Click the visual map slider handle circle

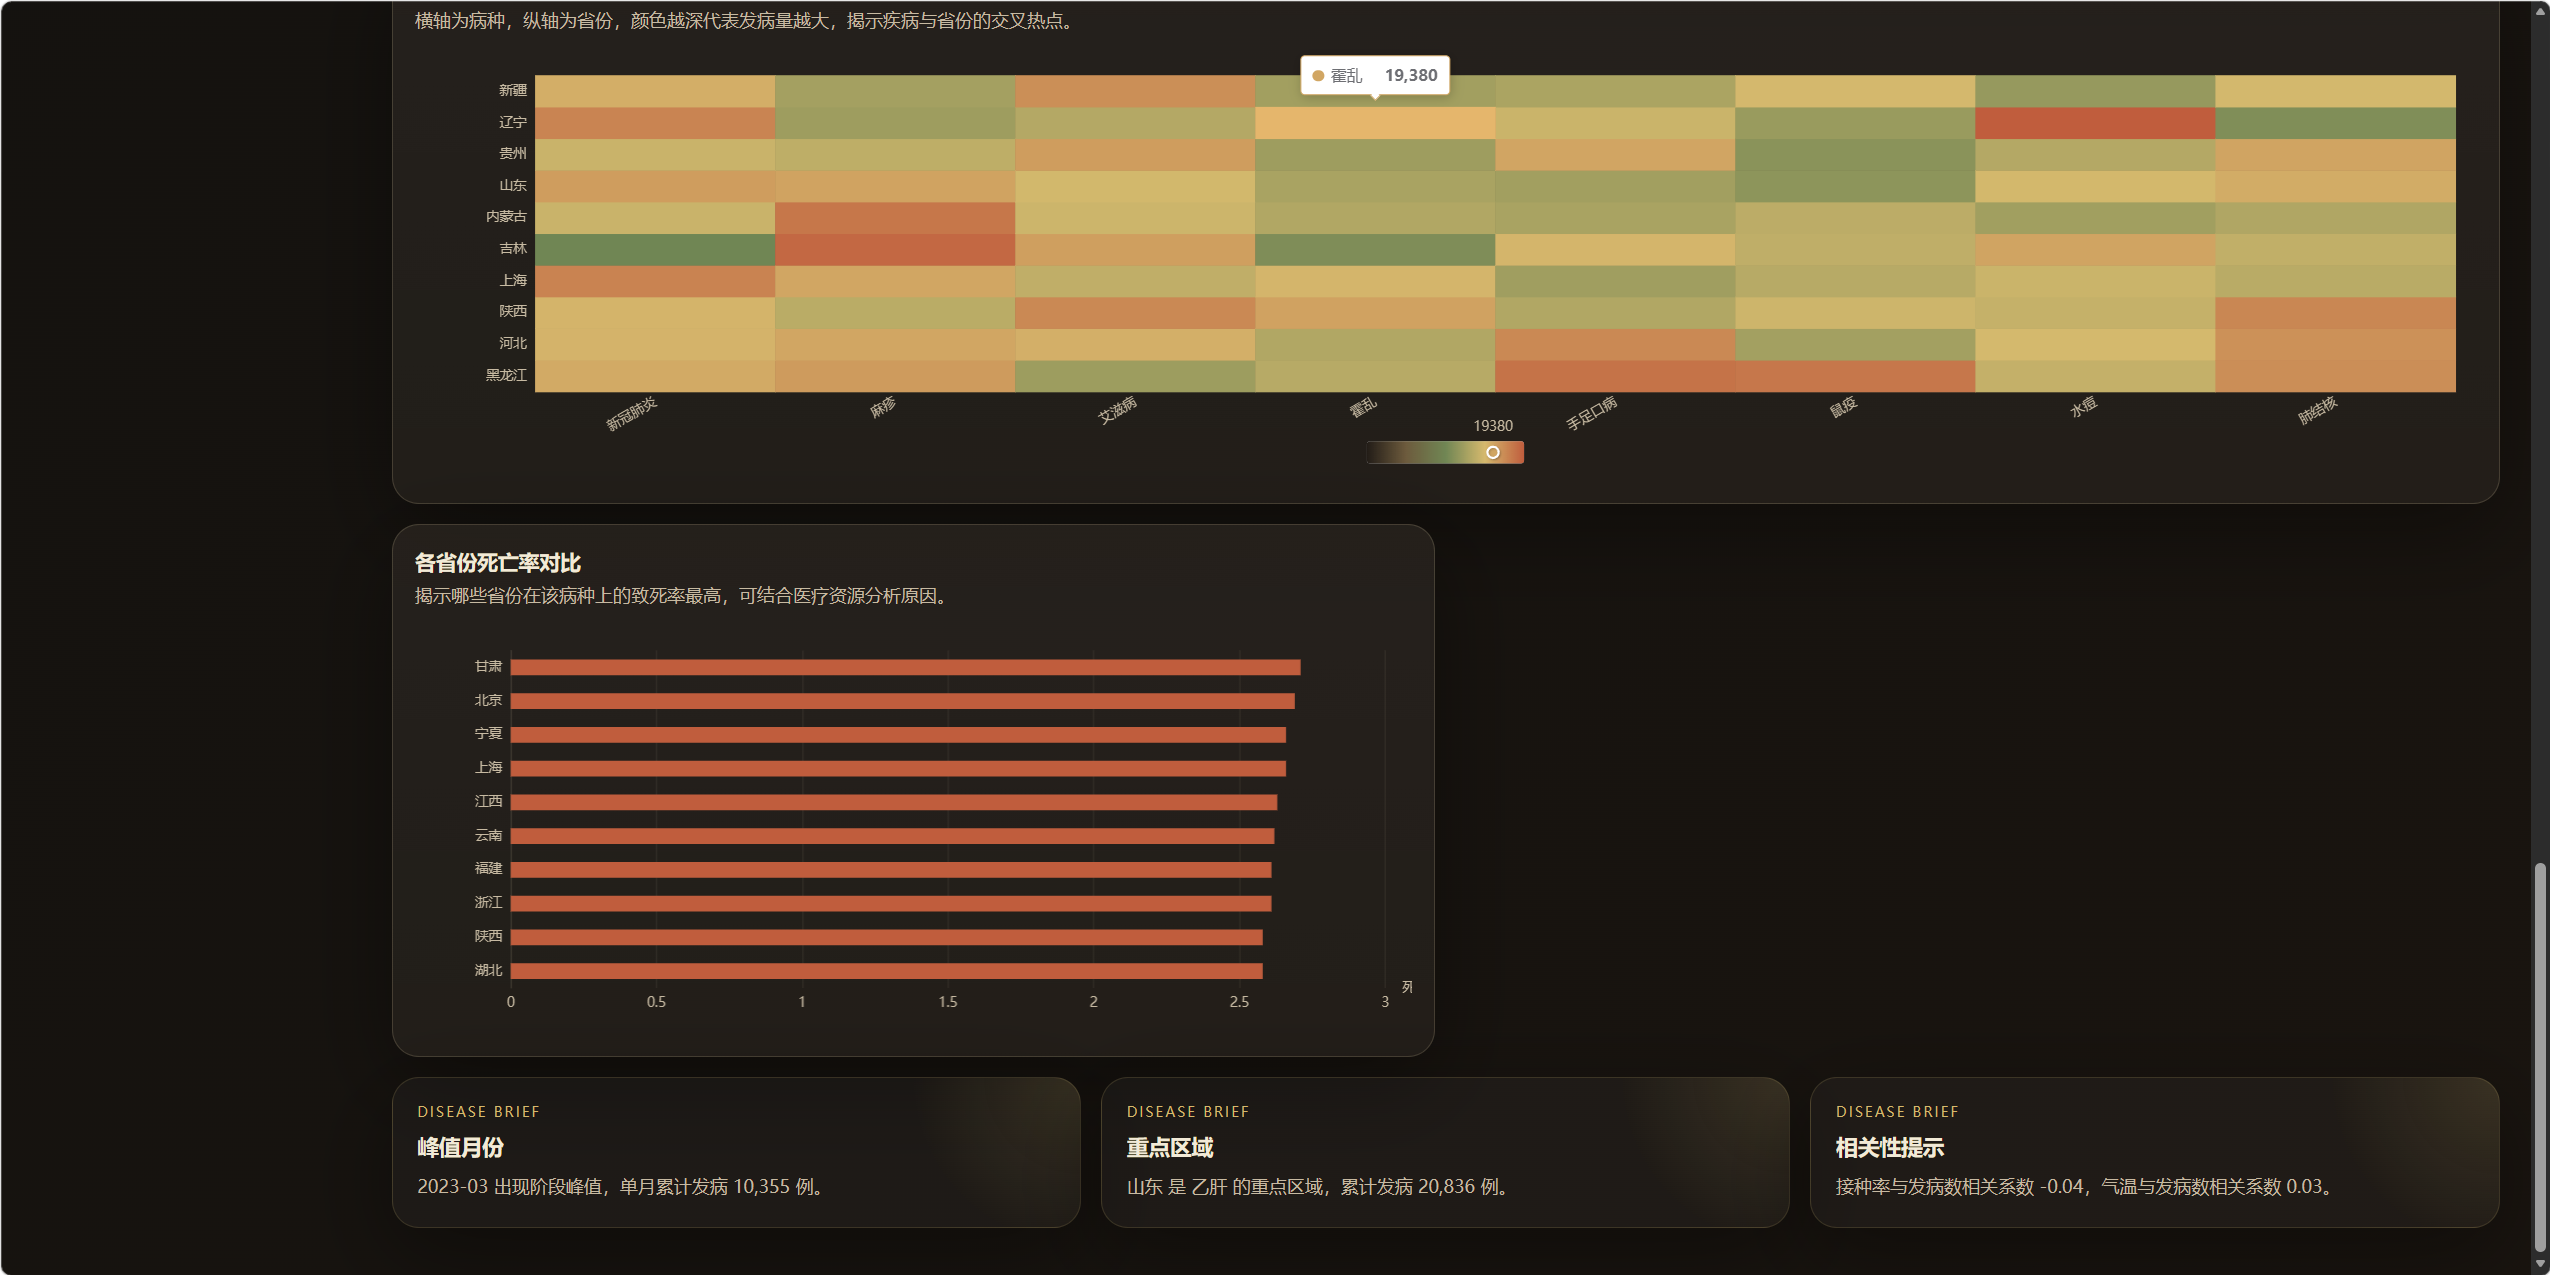(1492, 453)
